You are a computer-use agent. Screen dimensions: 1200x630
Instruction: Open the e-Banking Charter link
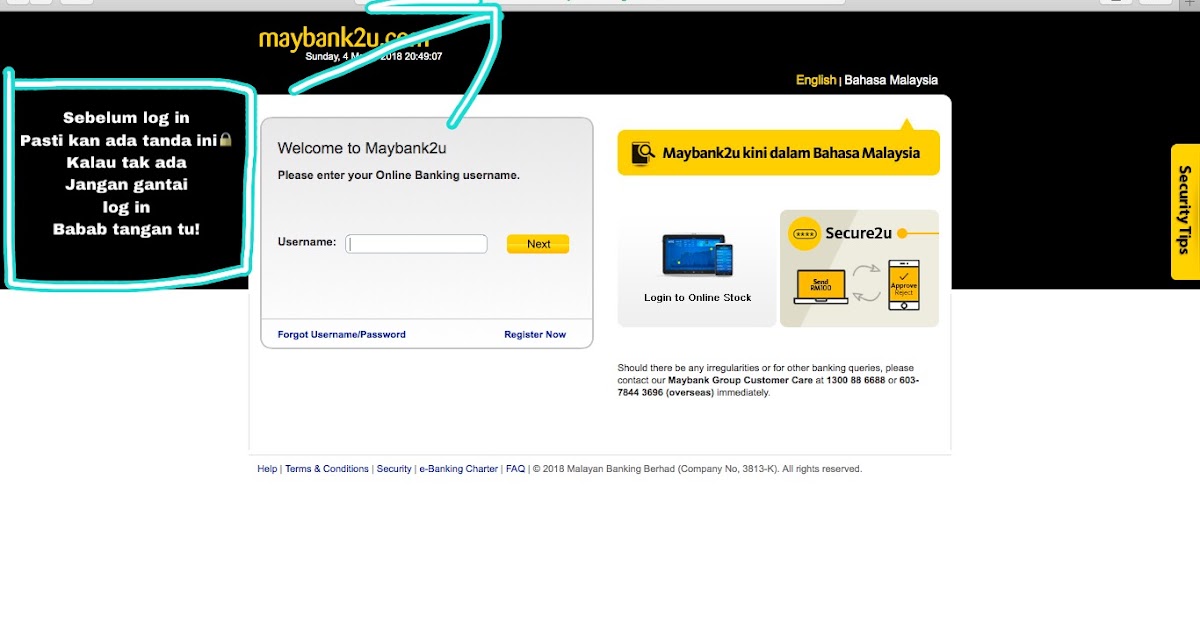pyautogui.click(x=458, y=469)
